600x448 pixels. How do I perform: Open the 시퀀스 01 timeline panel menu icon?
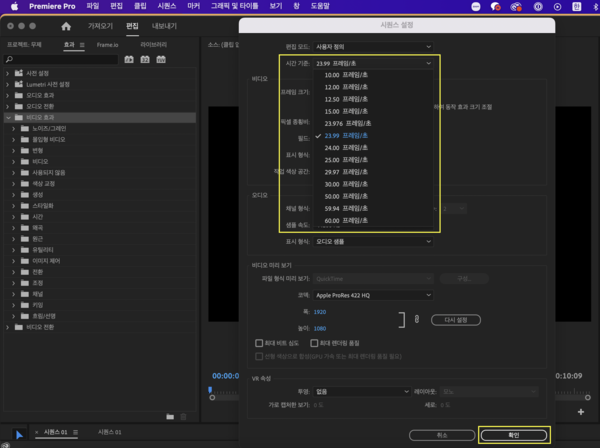(x=75, y=432)
